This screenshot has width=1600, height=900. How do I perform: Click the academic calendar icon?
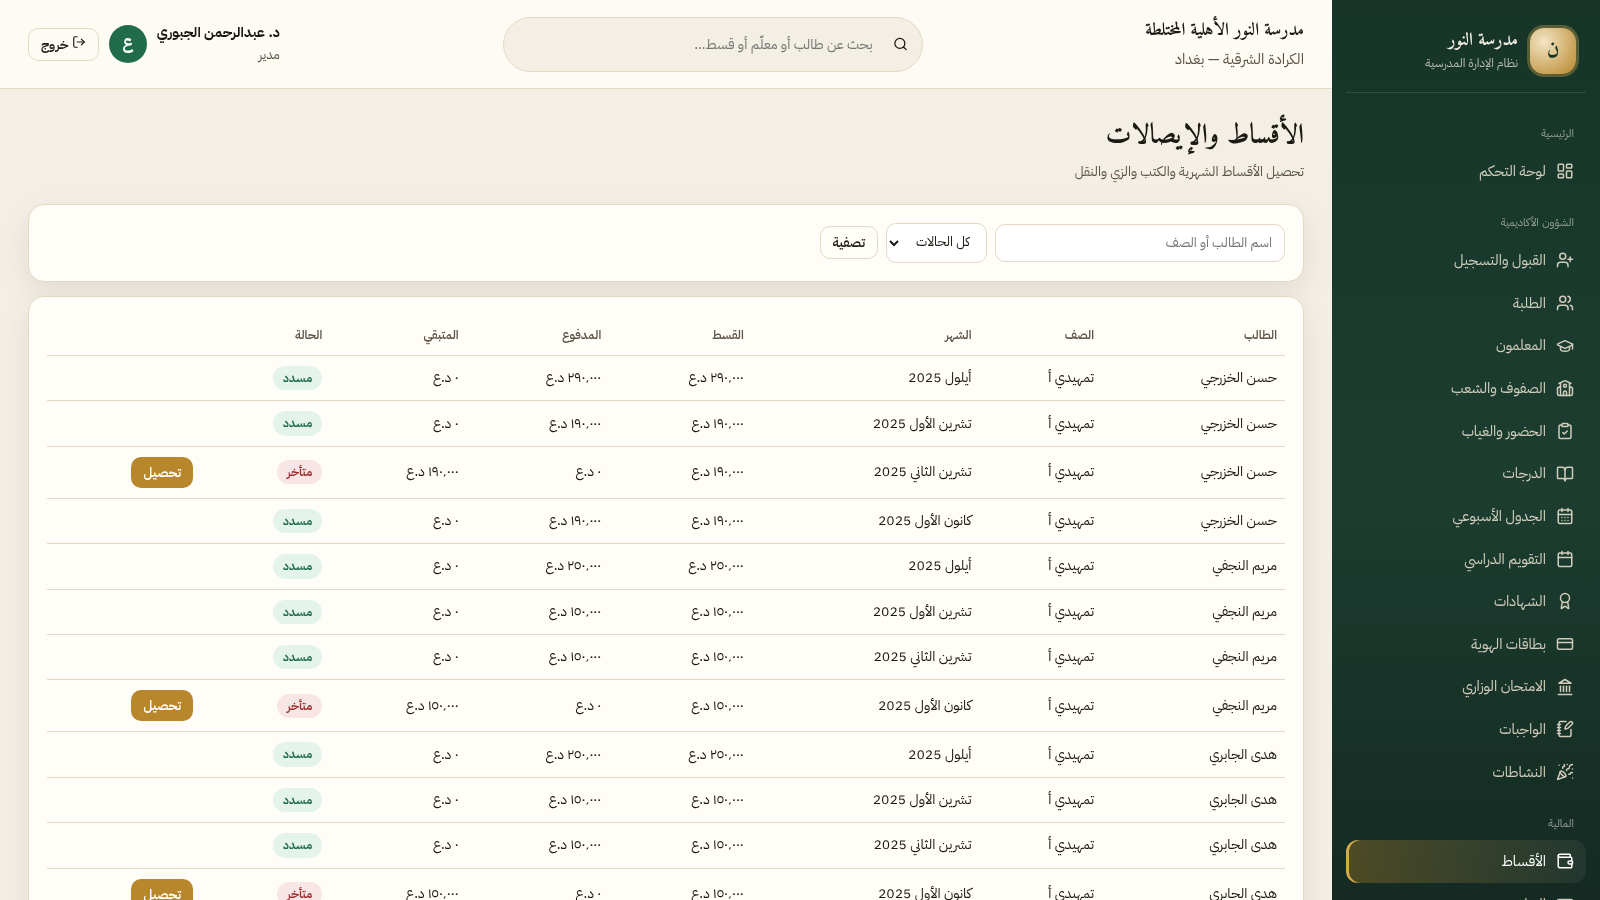(x=1565, y=559)
